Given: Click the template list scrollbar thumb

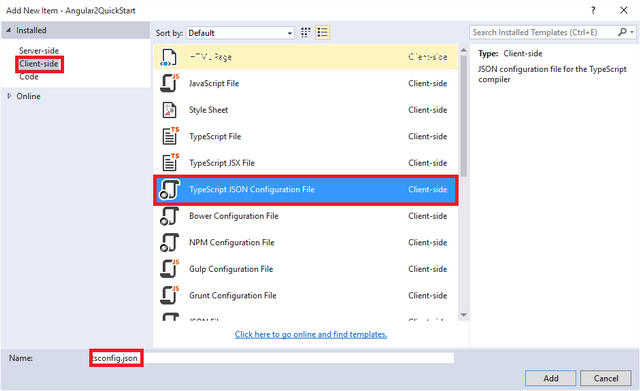Looking at the screenshot, I should point(464,116).
